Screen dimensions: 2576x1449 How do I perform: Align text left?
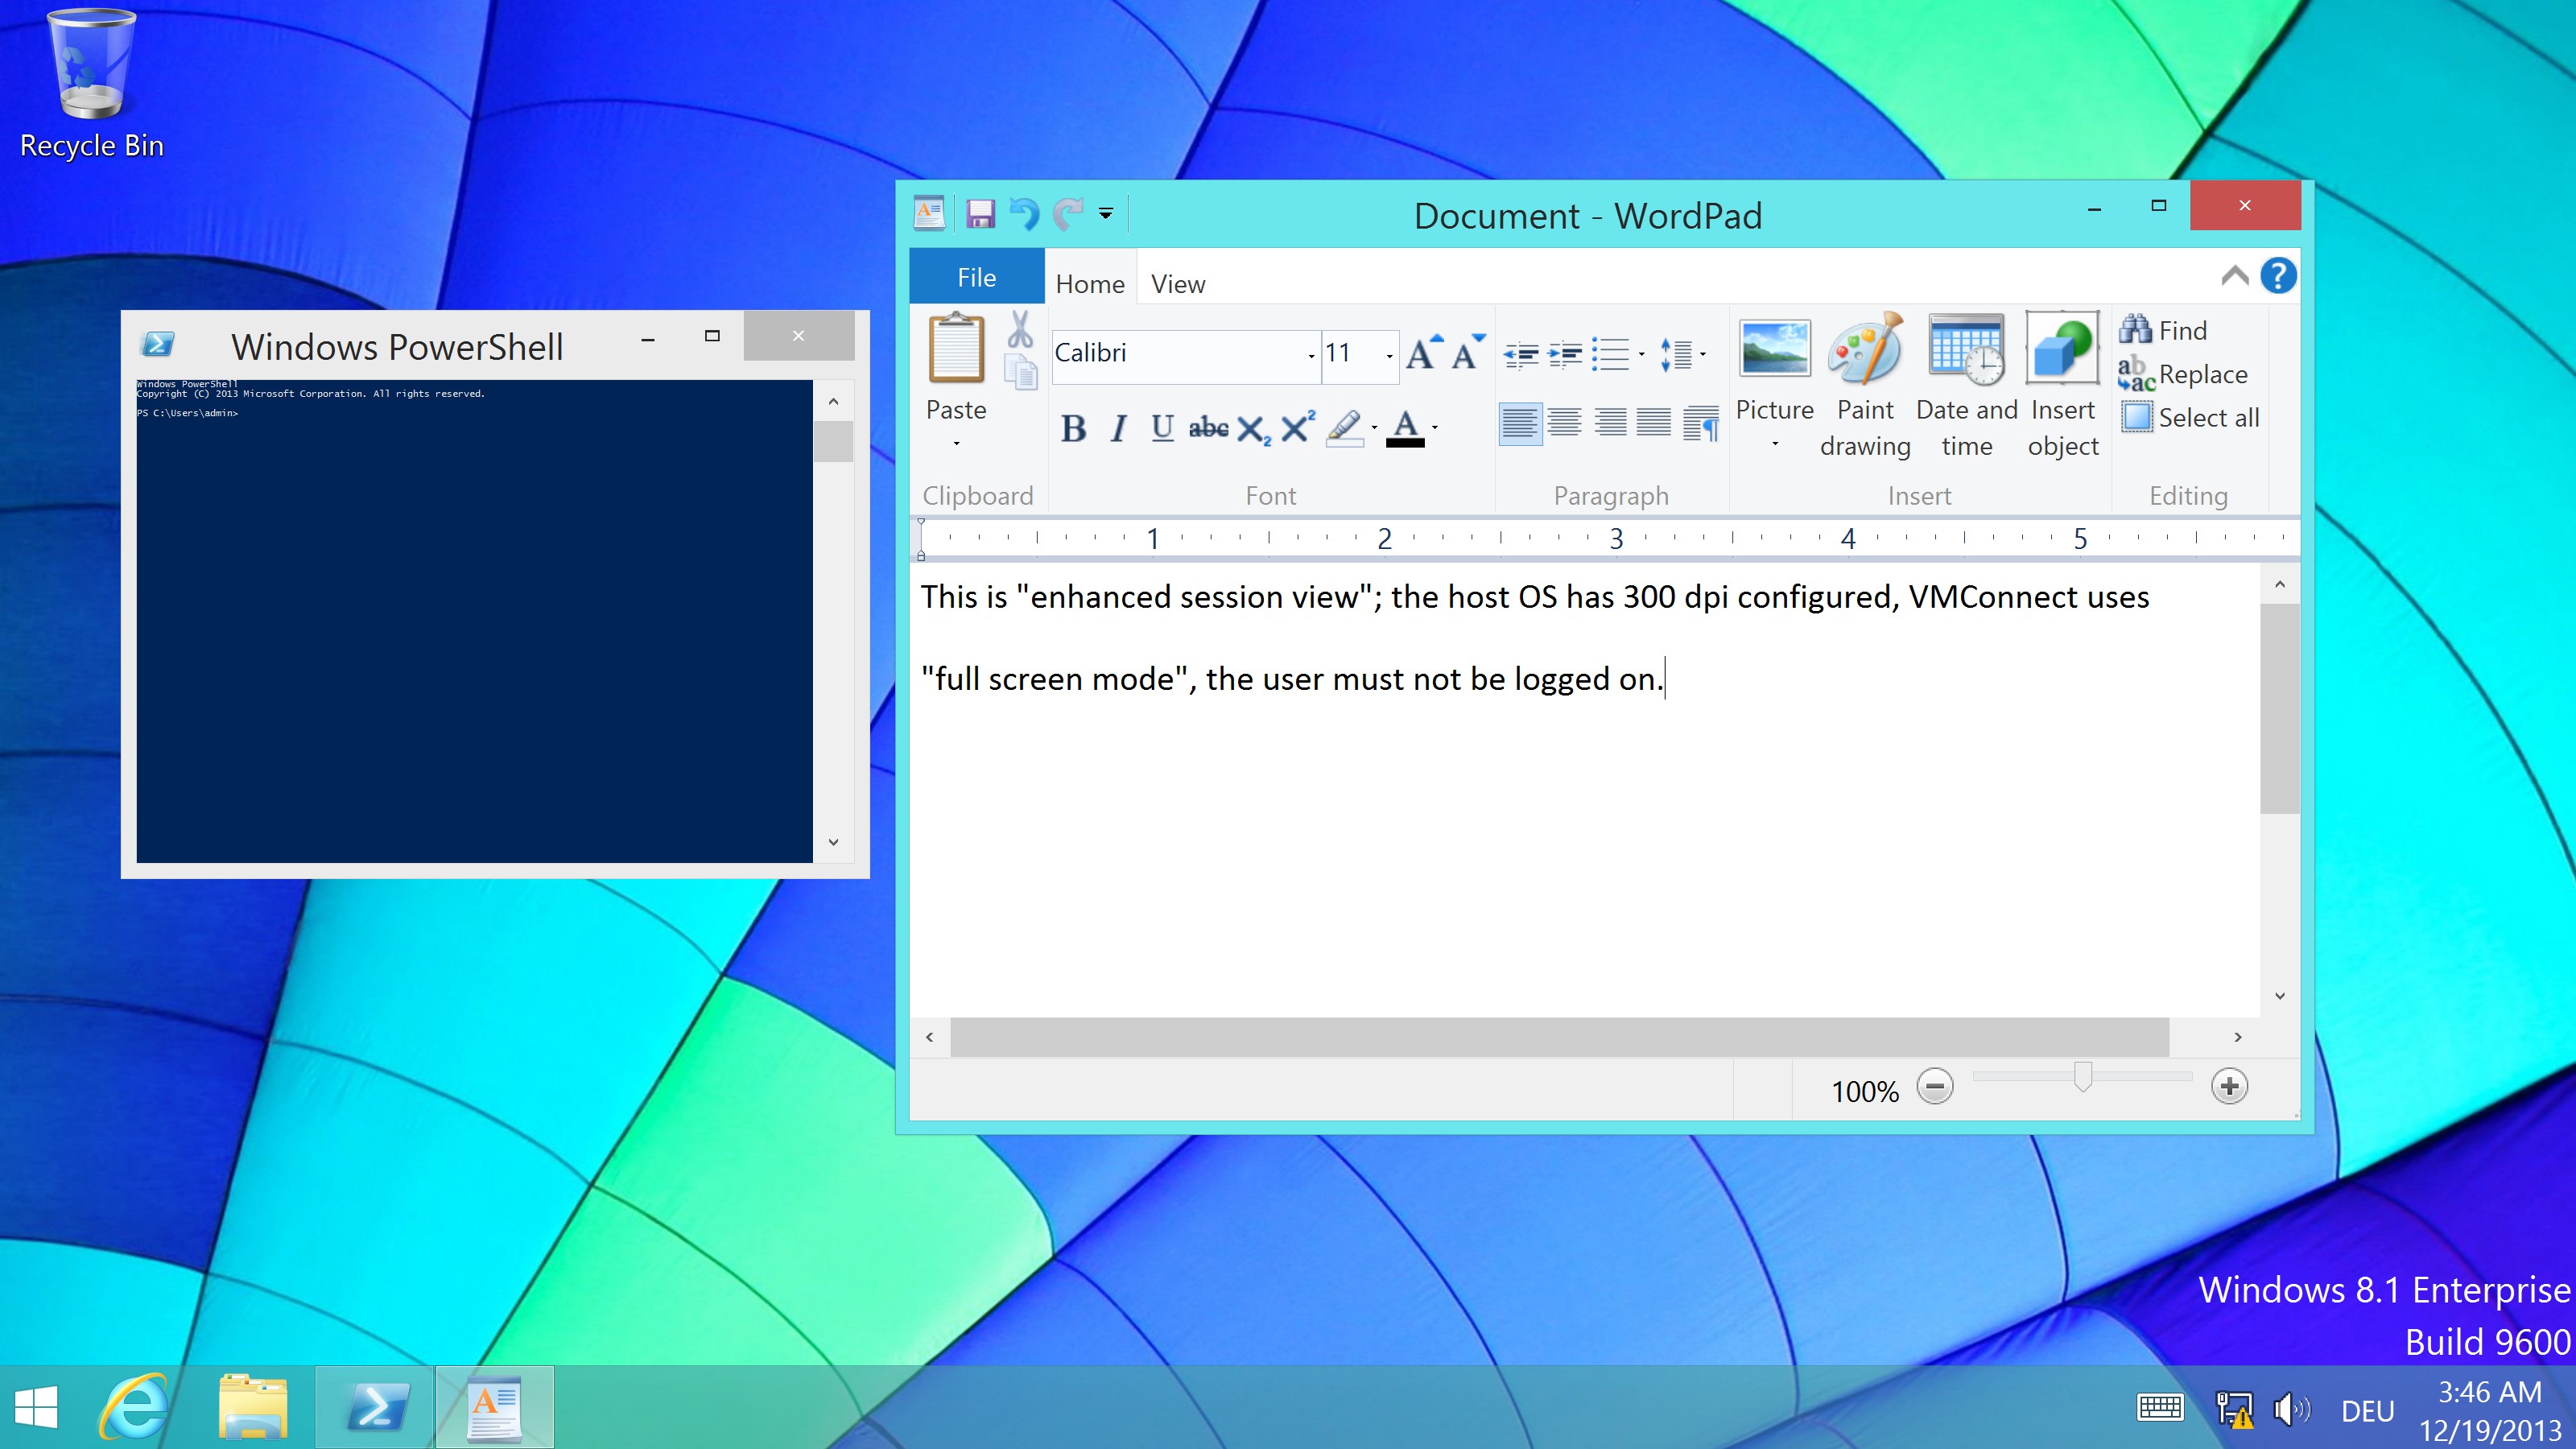click(x=1520, y=423)
